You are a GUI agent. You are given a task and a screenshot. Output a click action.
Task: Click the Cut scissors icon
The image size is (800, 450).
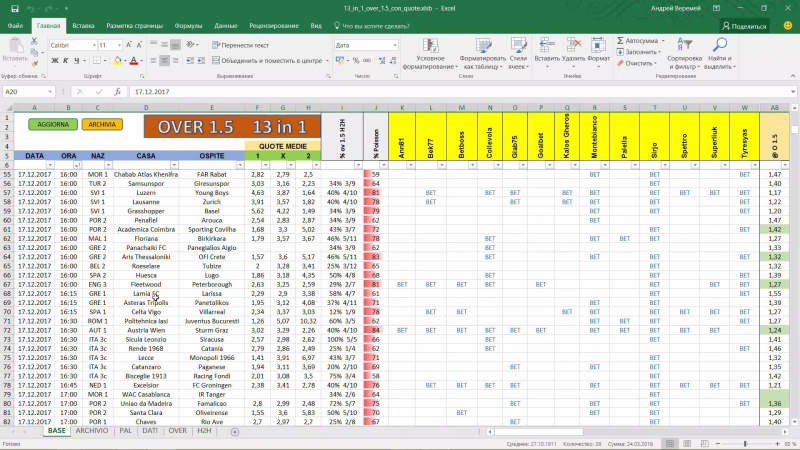click(x=34, y=42)
